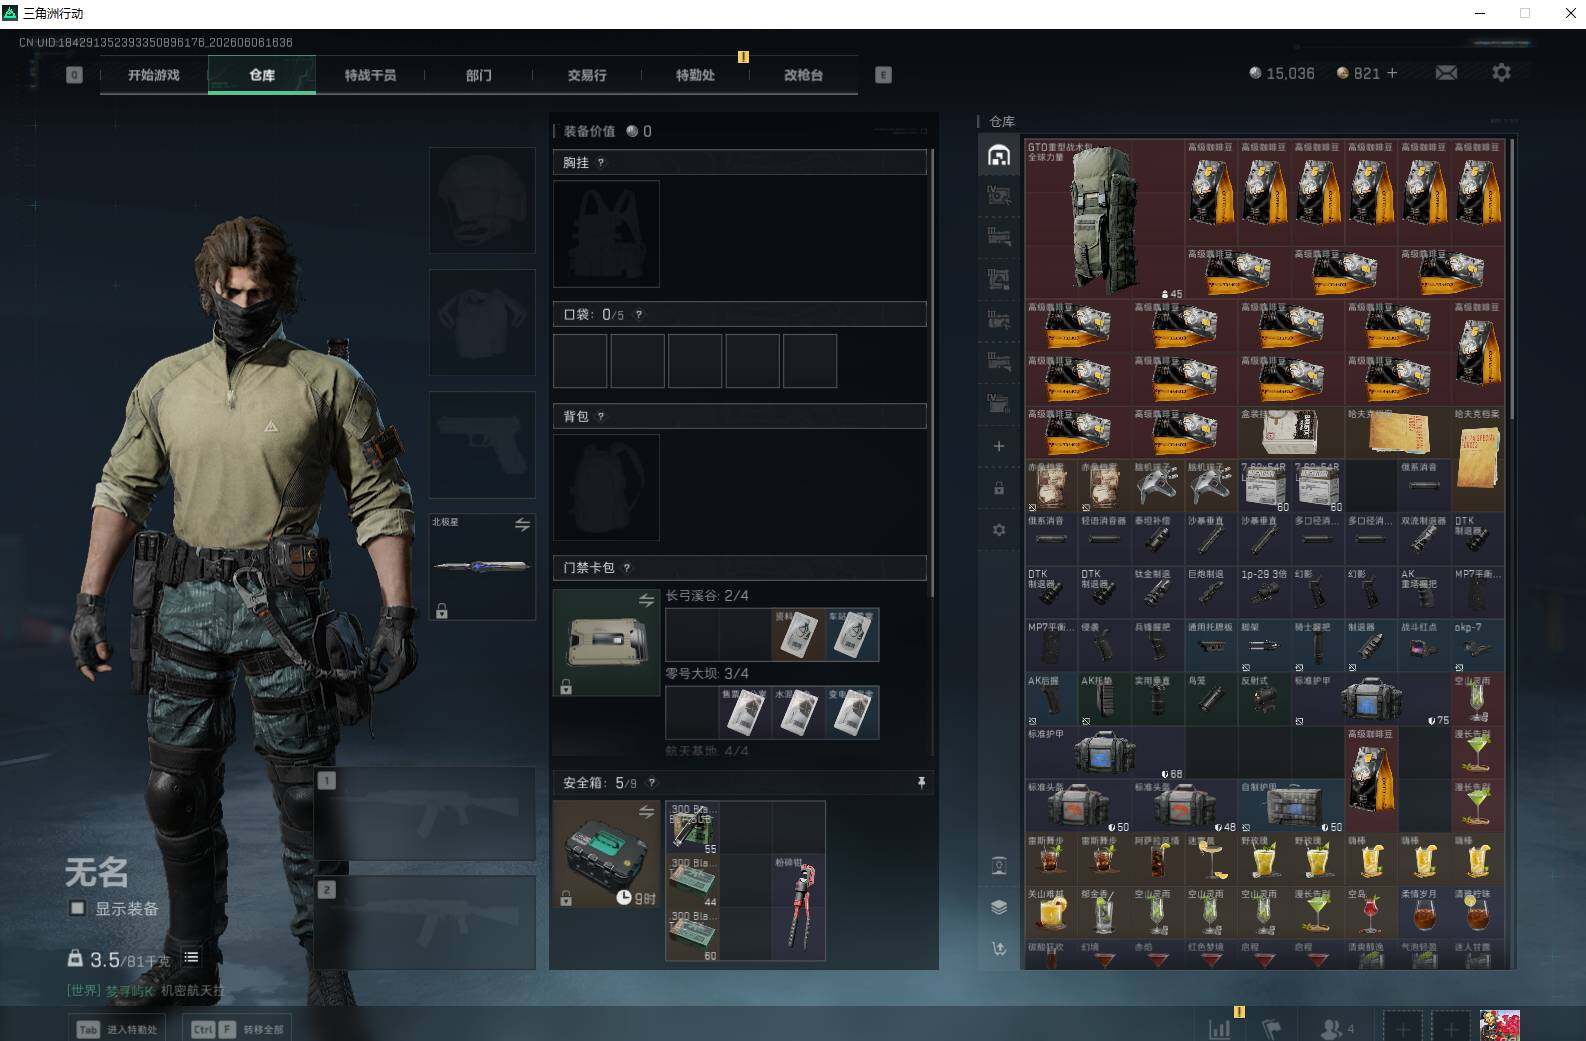Viewport: 1586px width, 1041px height.
Task: Select primary weapon slot 1
Action: (x=425, y=813)
